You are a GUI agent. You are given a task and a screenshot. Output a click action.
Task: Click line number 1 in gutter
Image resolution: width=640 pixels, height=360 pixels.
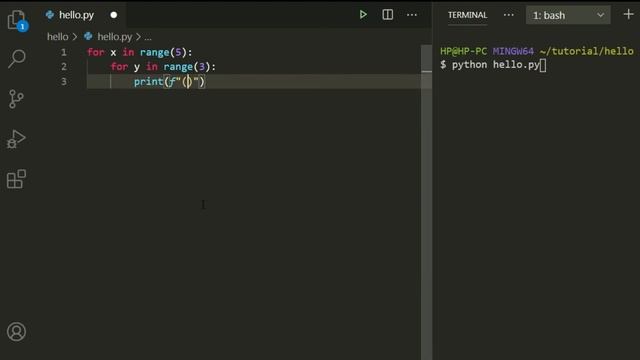point(64,52)
